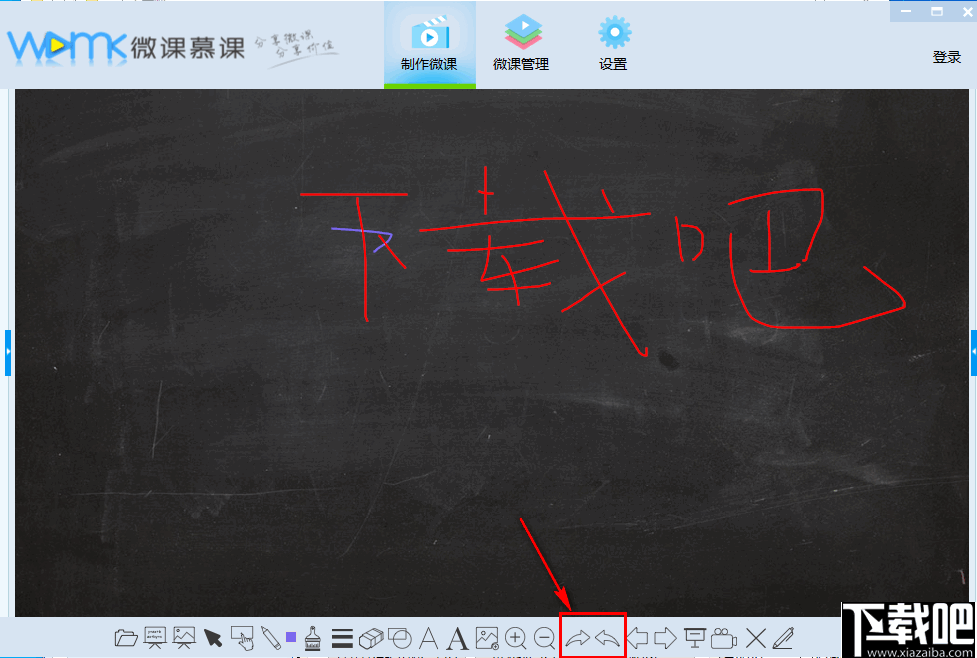Expand the right side panel handle

click(x=973, y=353)
